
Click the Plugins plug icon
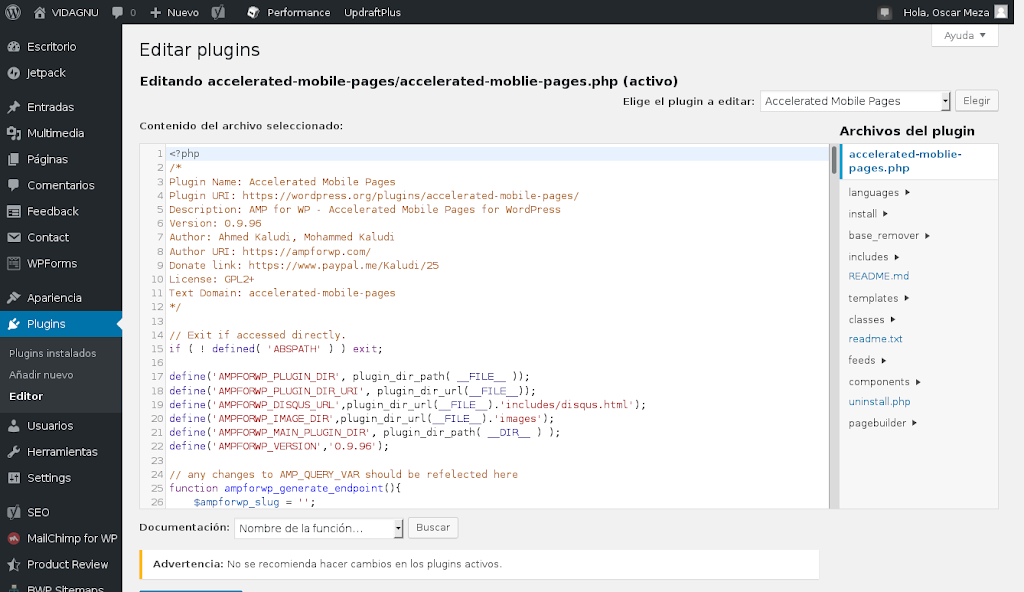[14, 323]
